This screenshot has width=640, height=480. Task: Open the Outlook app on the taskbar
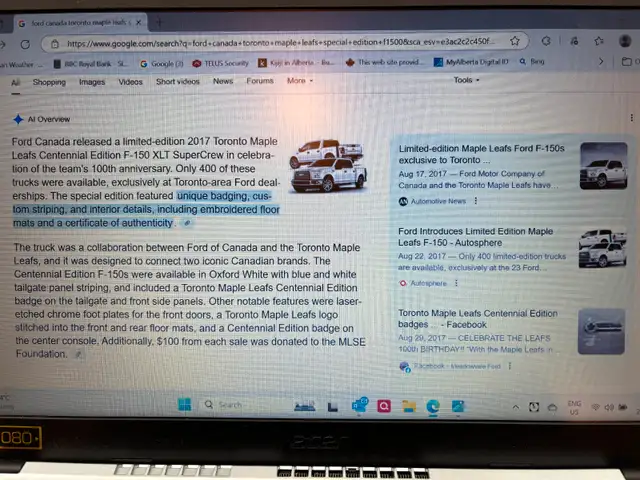pyautogui.click(x=360, y=406)
